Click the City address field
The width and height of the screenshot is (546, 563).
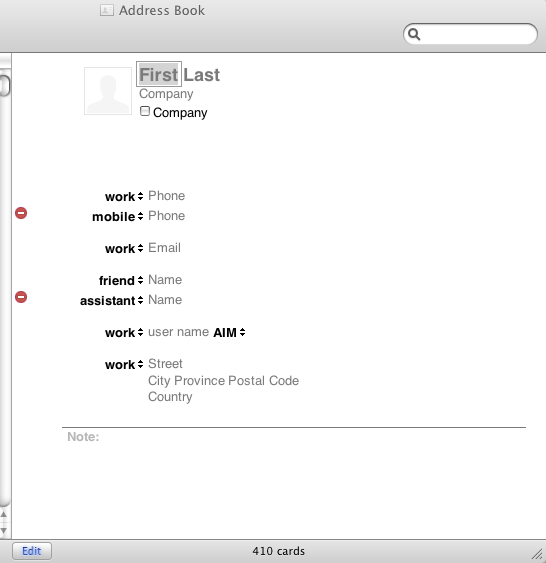(159, 381)
